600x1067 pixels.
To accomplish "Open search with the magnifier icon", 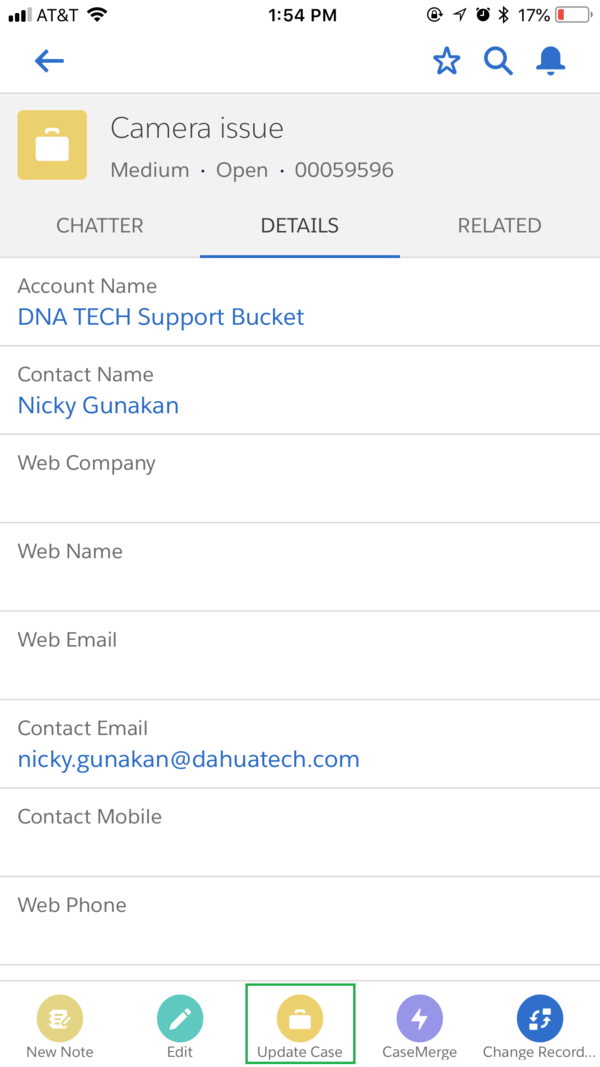I will click(x=498, y=62).
